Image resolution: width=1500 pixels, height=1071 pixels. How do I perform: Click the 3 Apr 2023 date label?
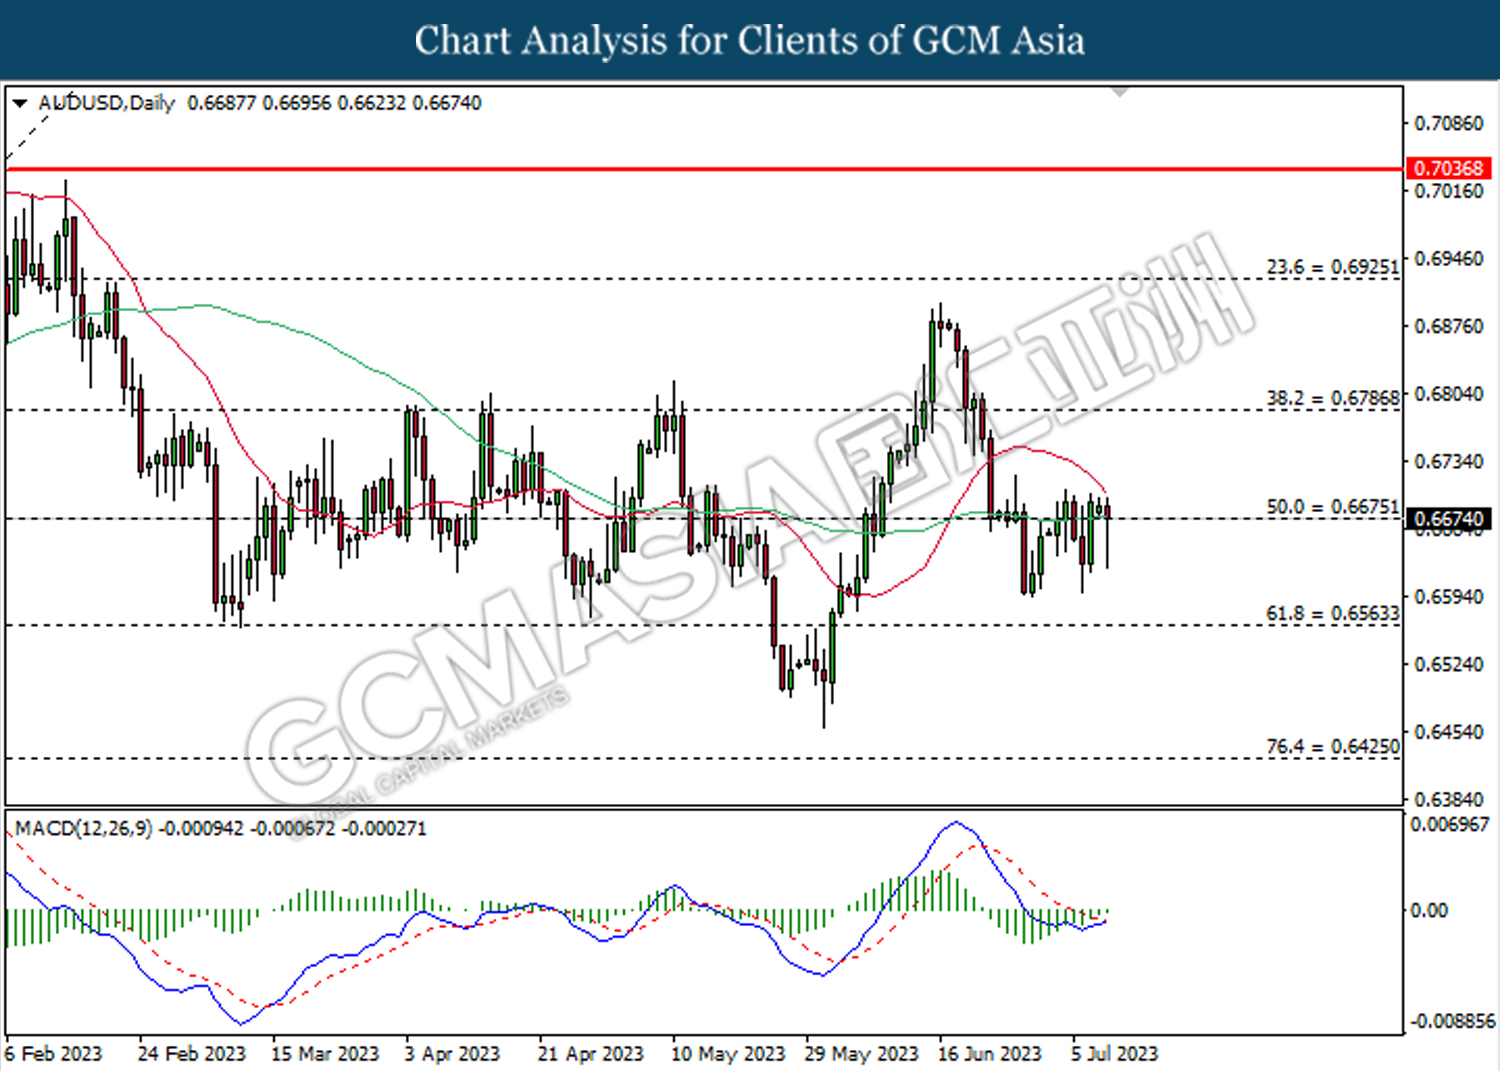[x=452, y=1054]
